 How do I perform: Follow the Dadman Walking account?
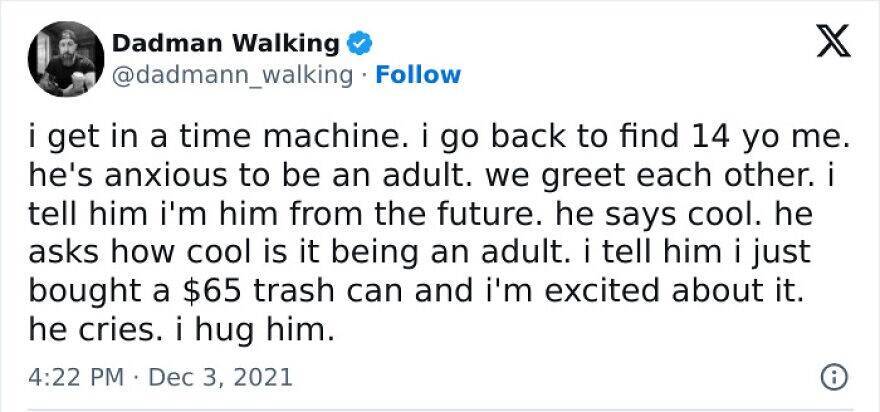pyautogui.click(x=418, y=75)
